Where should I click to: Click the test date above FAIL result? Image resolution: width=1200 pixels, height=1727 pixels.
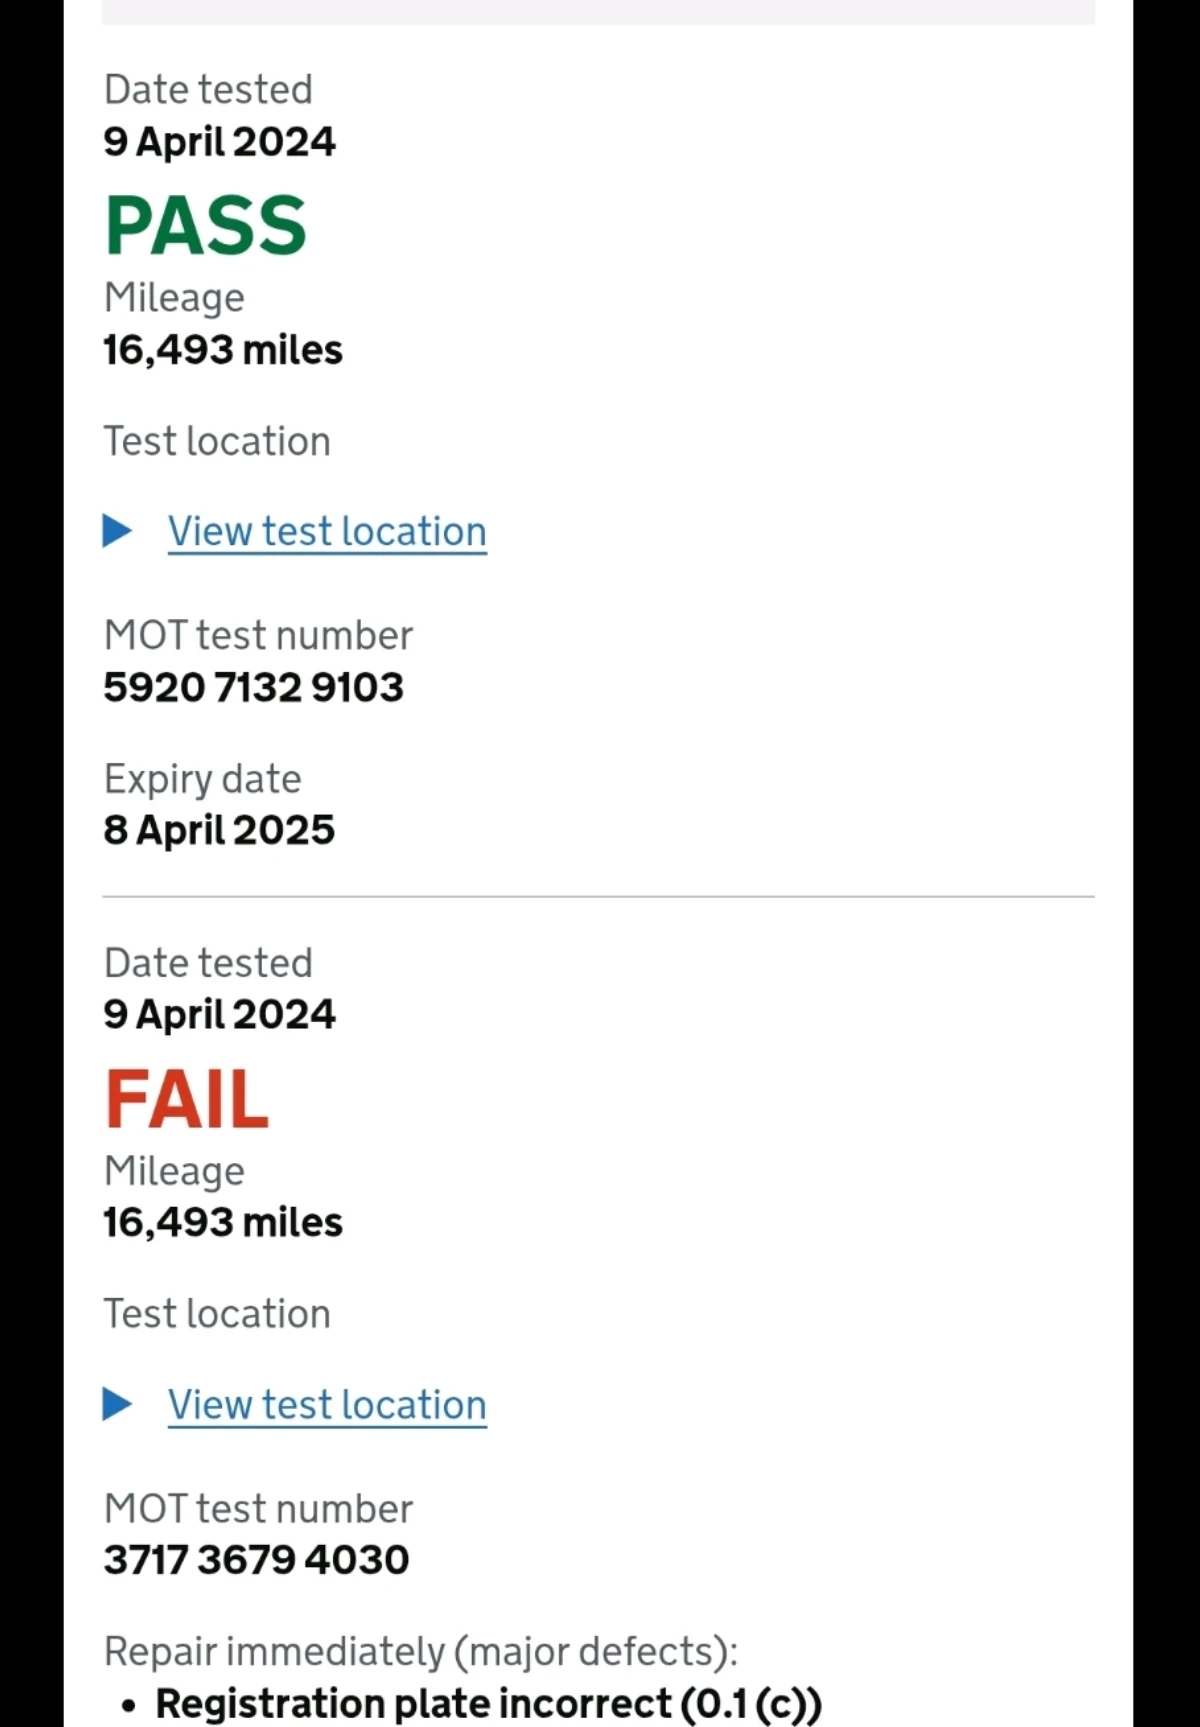coord(219,1014)
